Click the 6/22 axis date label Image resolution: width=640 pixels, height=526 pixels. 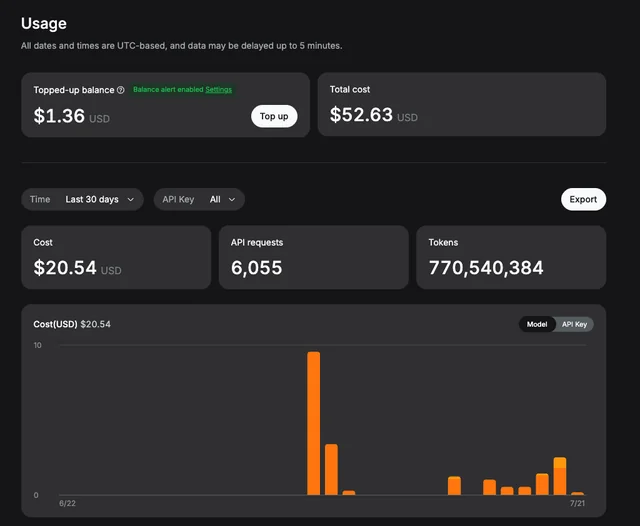click(x=67, y=504)
